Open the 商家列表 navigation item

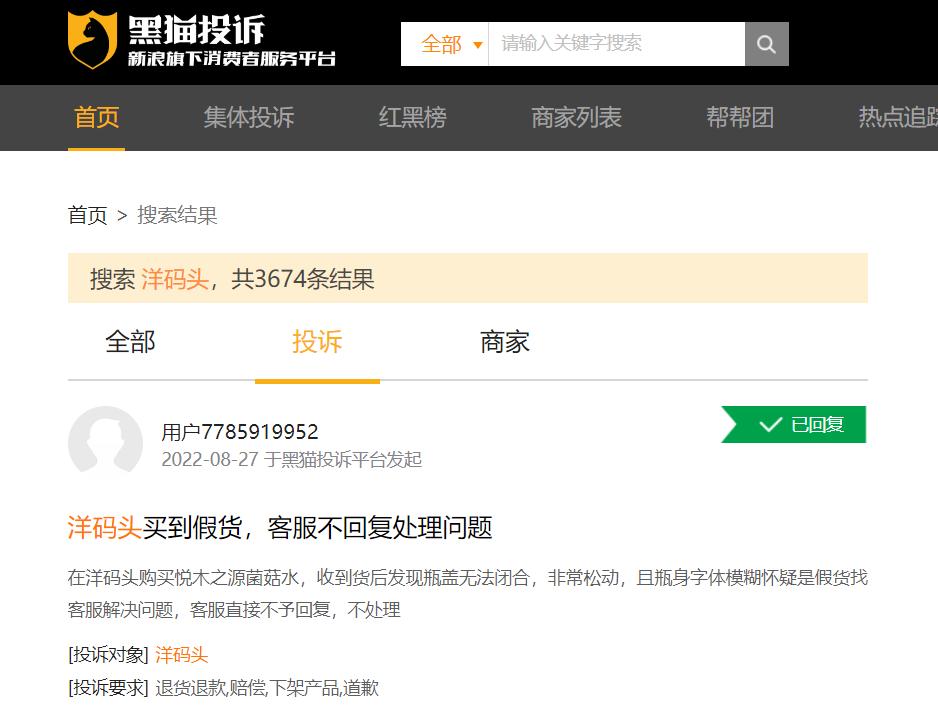click(x=576, y=117)
